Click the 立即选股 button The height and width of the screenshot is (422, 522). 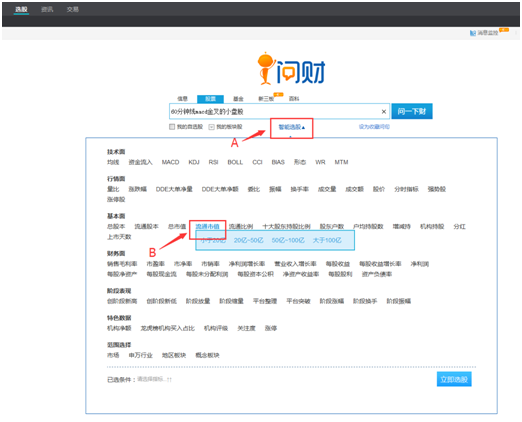454,379
